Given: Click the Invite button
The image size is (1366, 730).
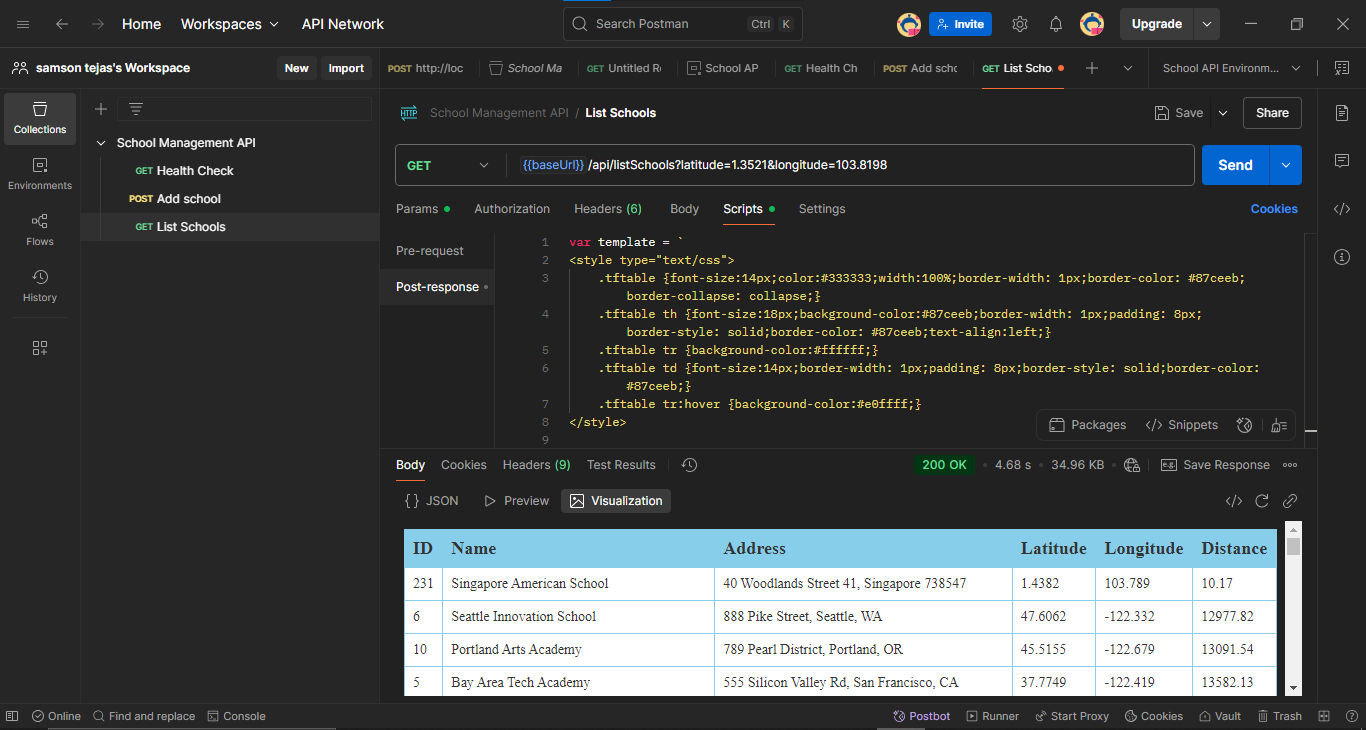Looking at the screenshot, I should (960, 24).
